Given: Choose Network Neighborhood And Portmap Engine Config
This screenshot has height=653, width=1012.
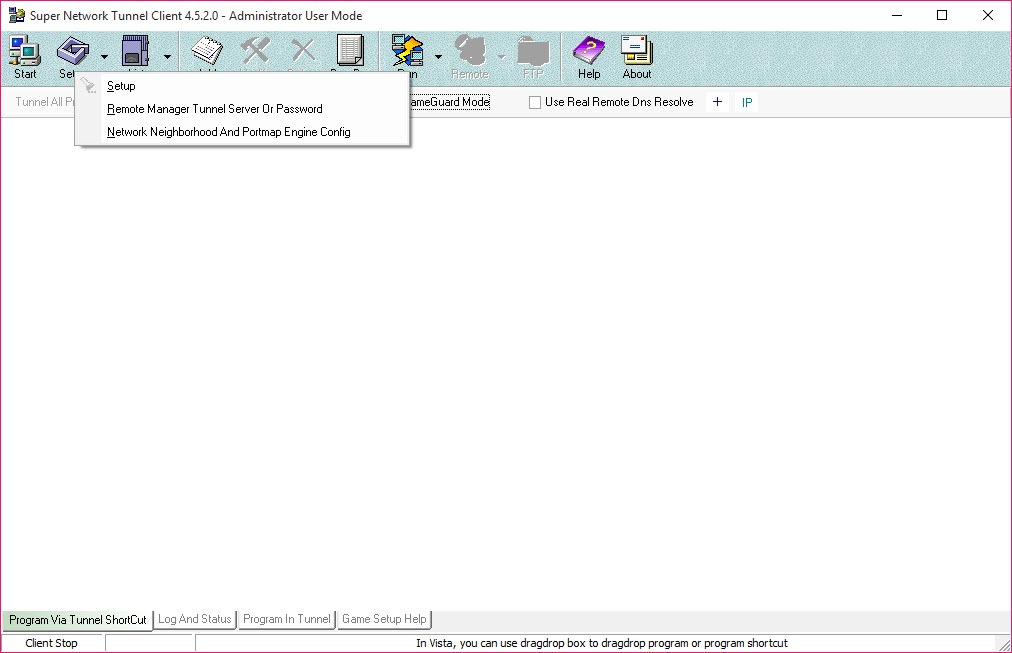Looking at the screenshot, I should pos(242,132).
